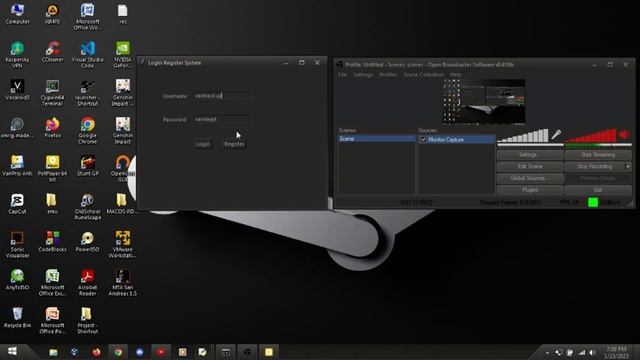Viewport: 640px width, 360px height.
Task: Adjust the microphone volume bar in OBS
Action: [523, 135]
